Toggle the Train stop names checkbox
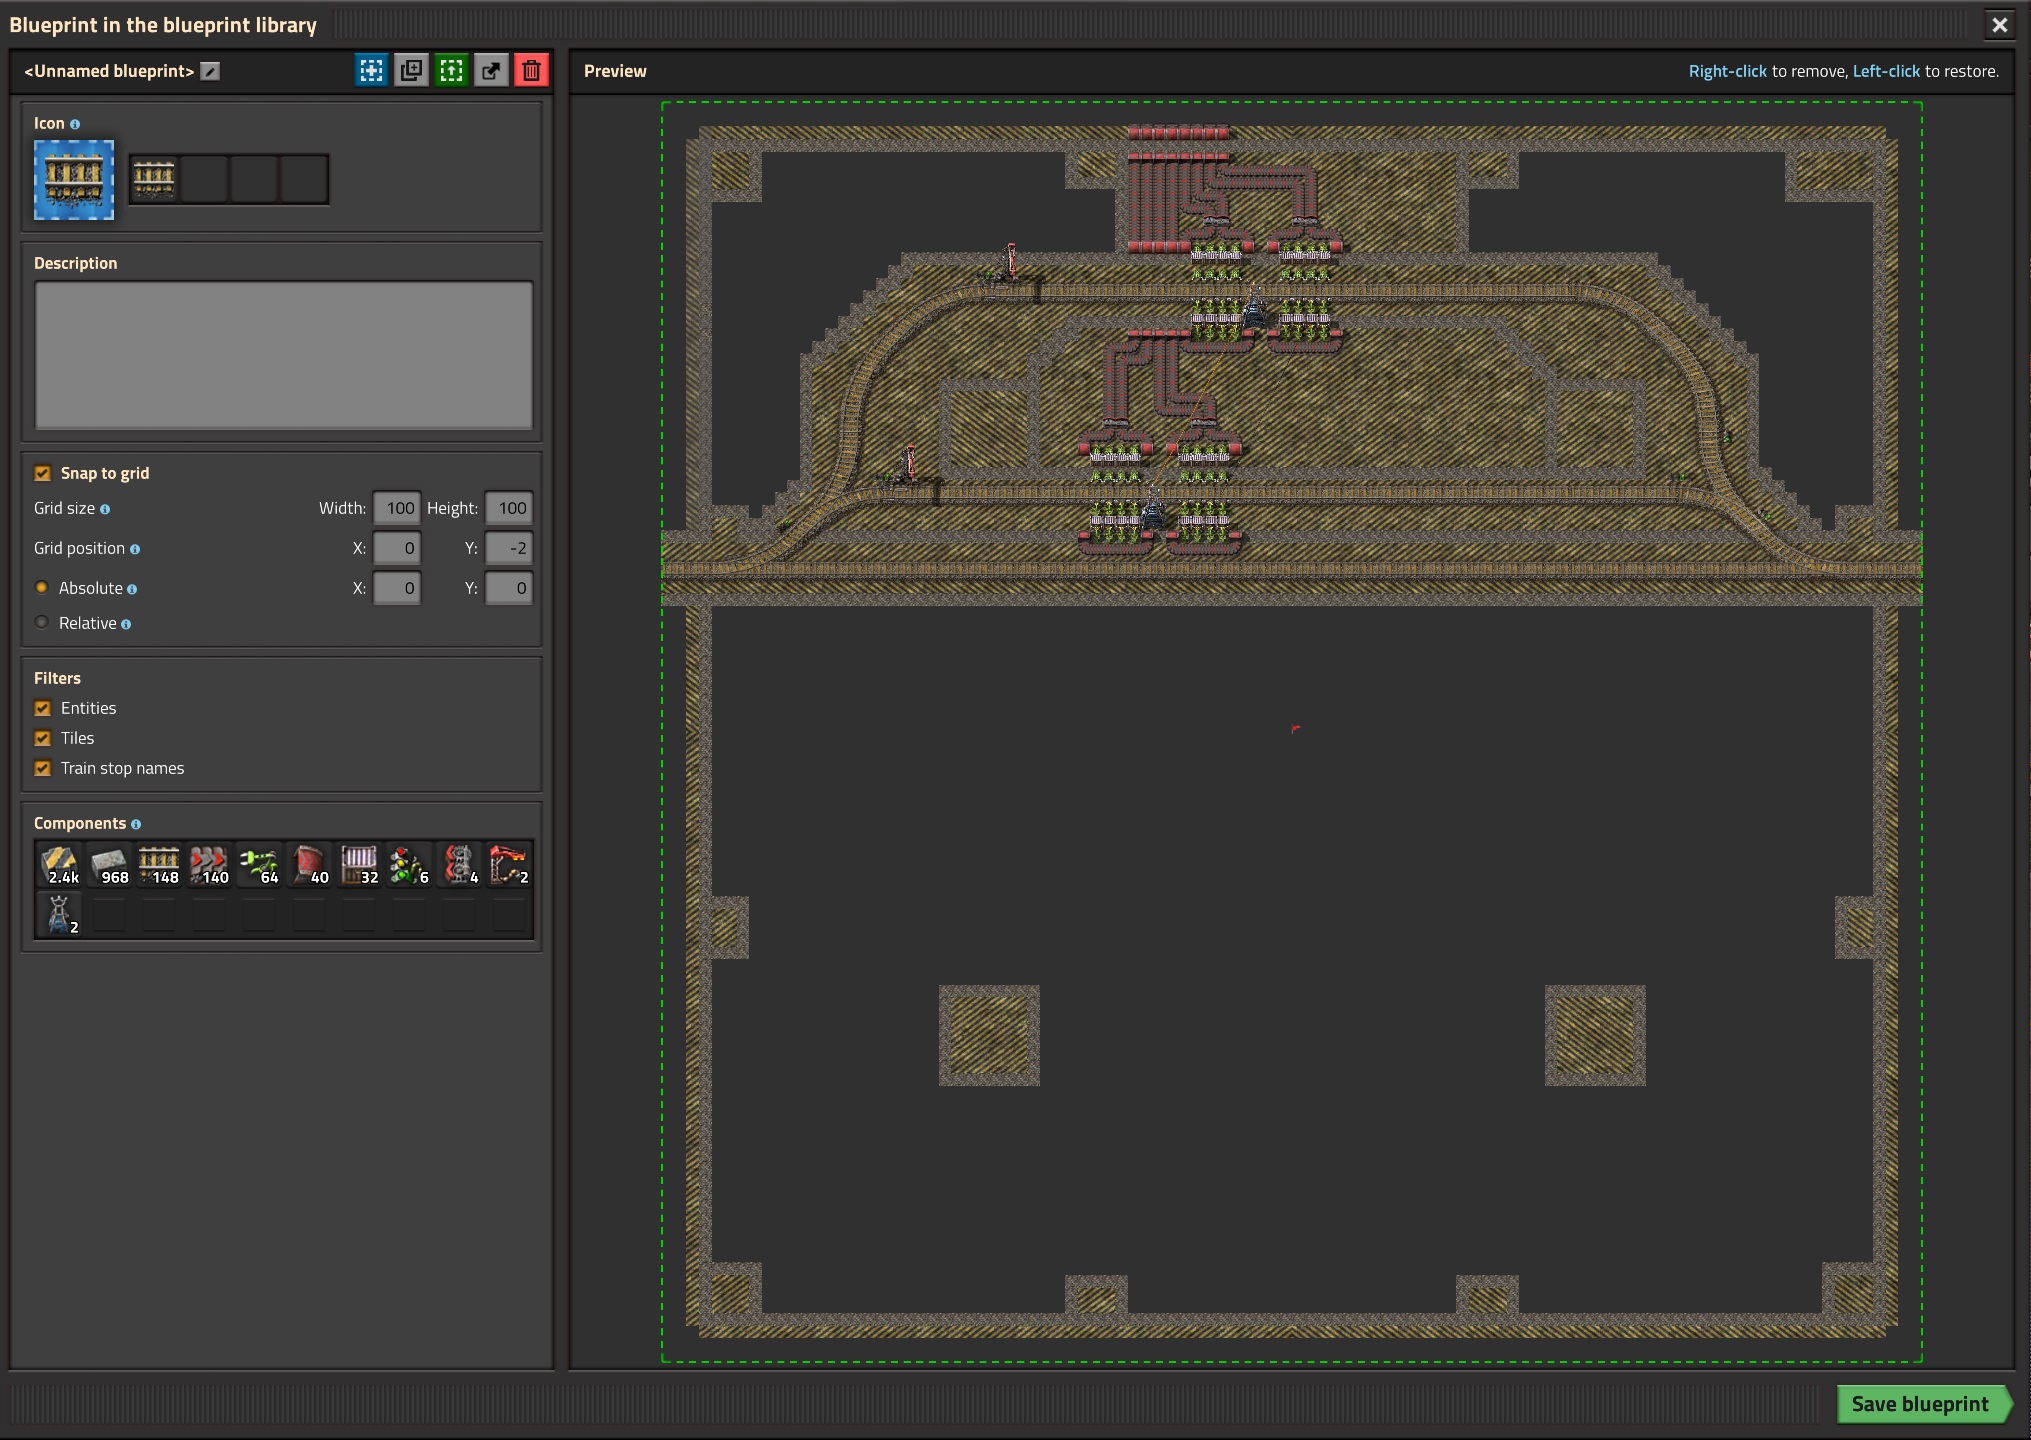2031x1440 pixels. coord(42,768)
